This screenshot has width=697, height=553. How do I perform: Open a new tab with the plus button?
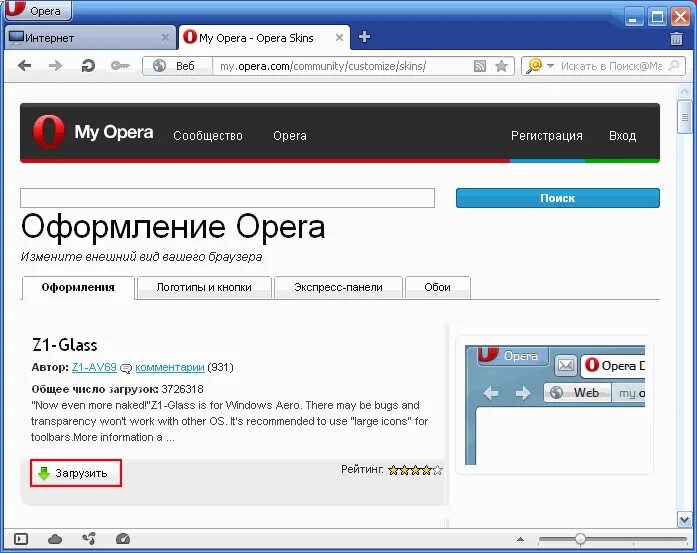tap(364, 37)
